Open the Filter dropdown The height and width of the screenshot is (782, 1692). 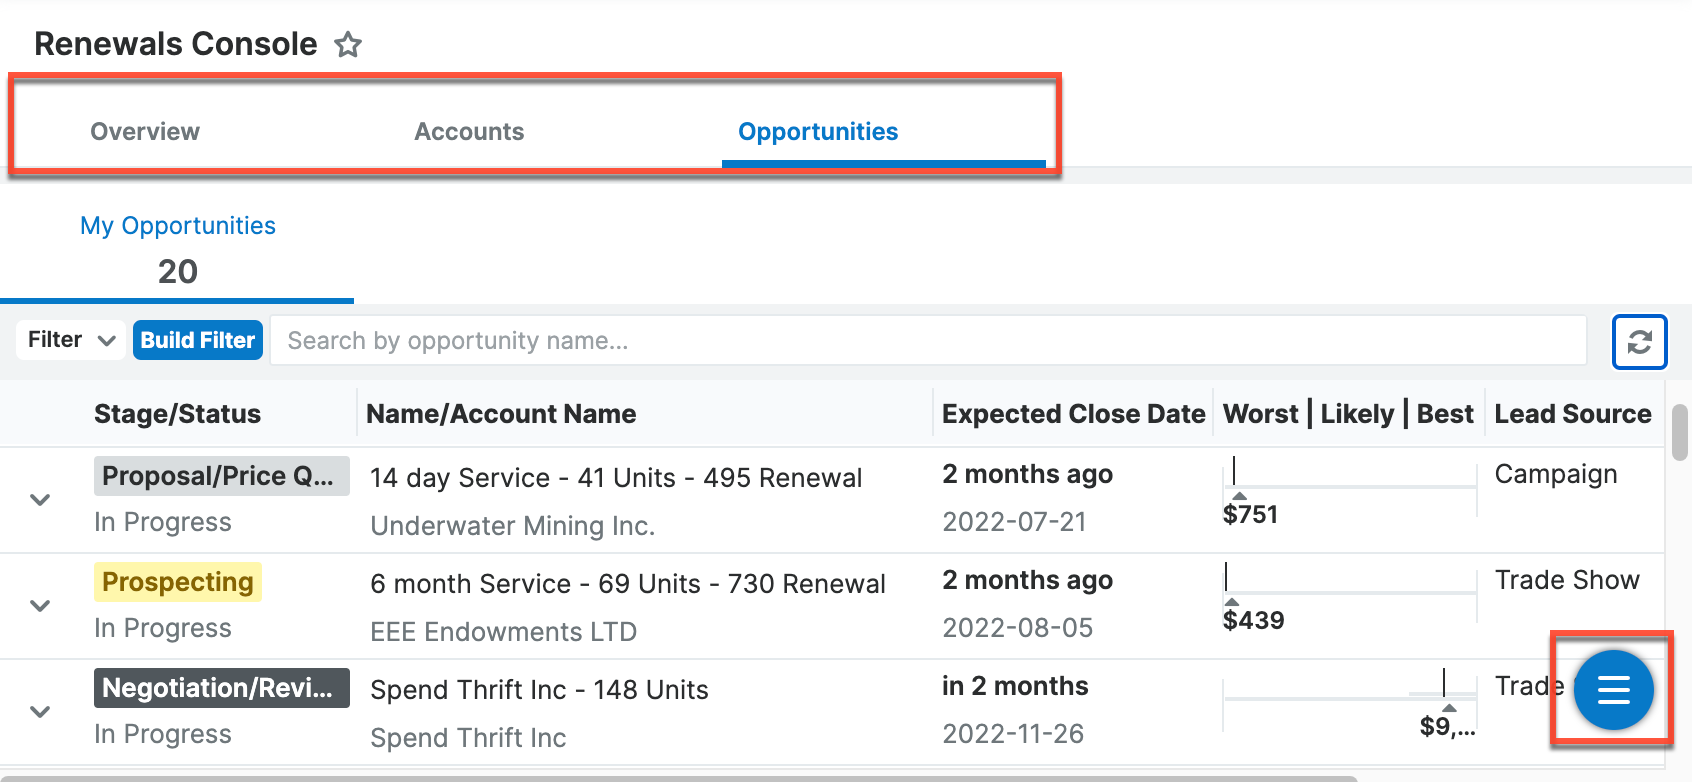pyautogui.click(x=71, y=340)
